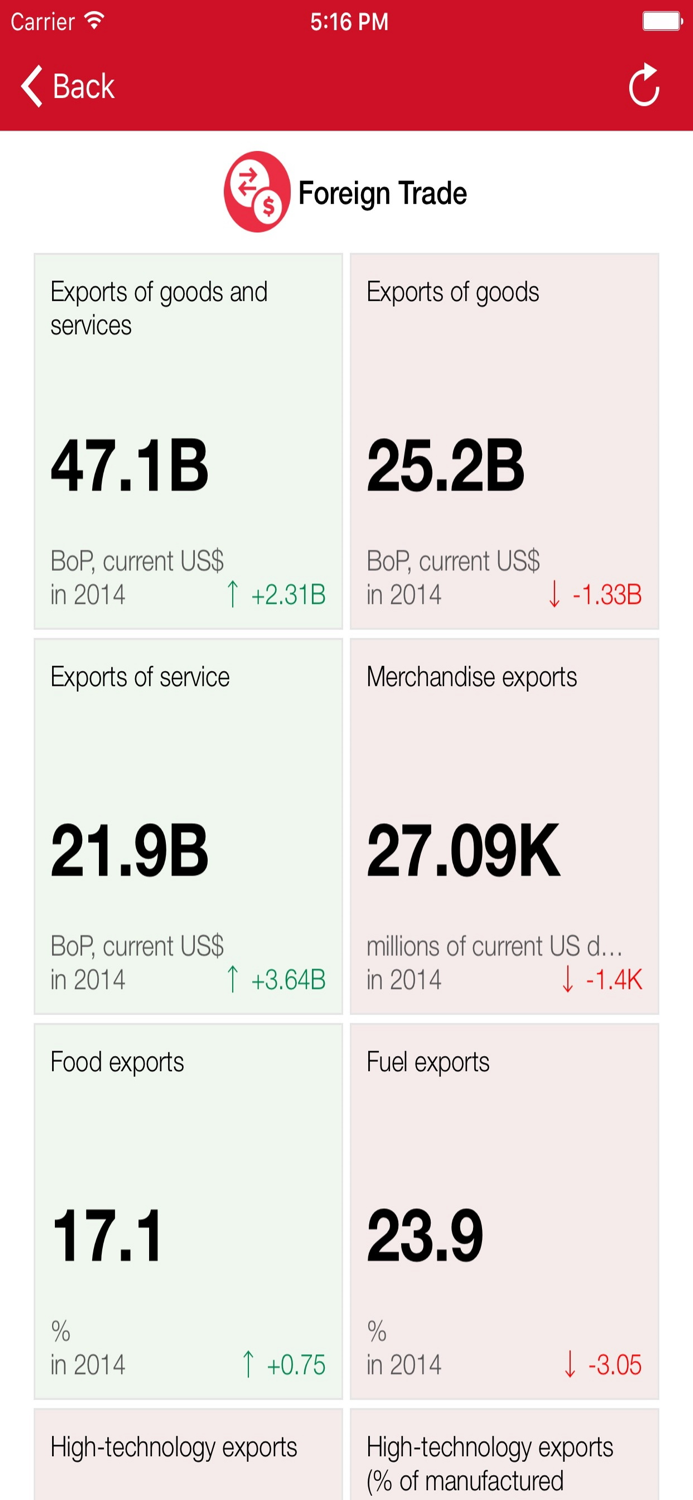Open Exports of goods and services card
The height and width of the screenshot is (1500, 693).
188,441
